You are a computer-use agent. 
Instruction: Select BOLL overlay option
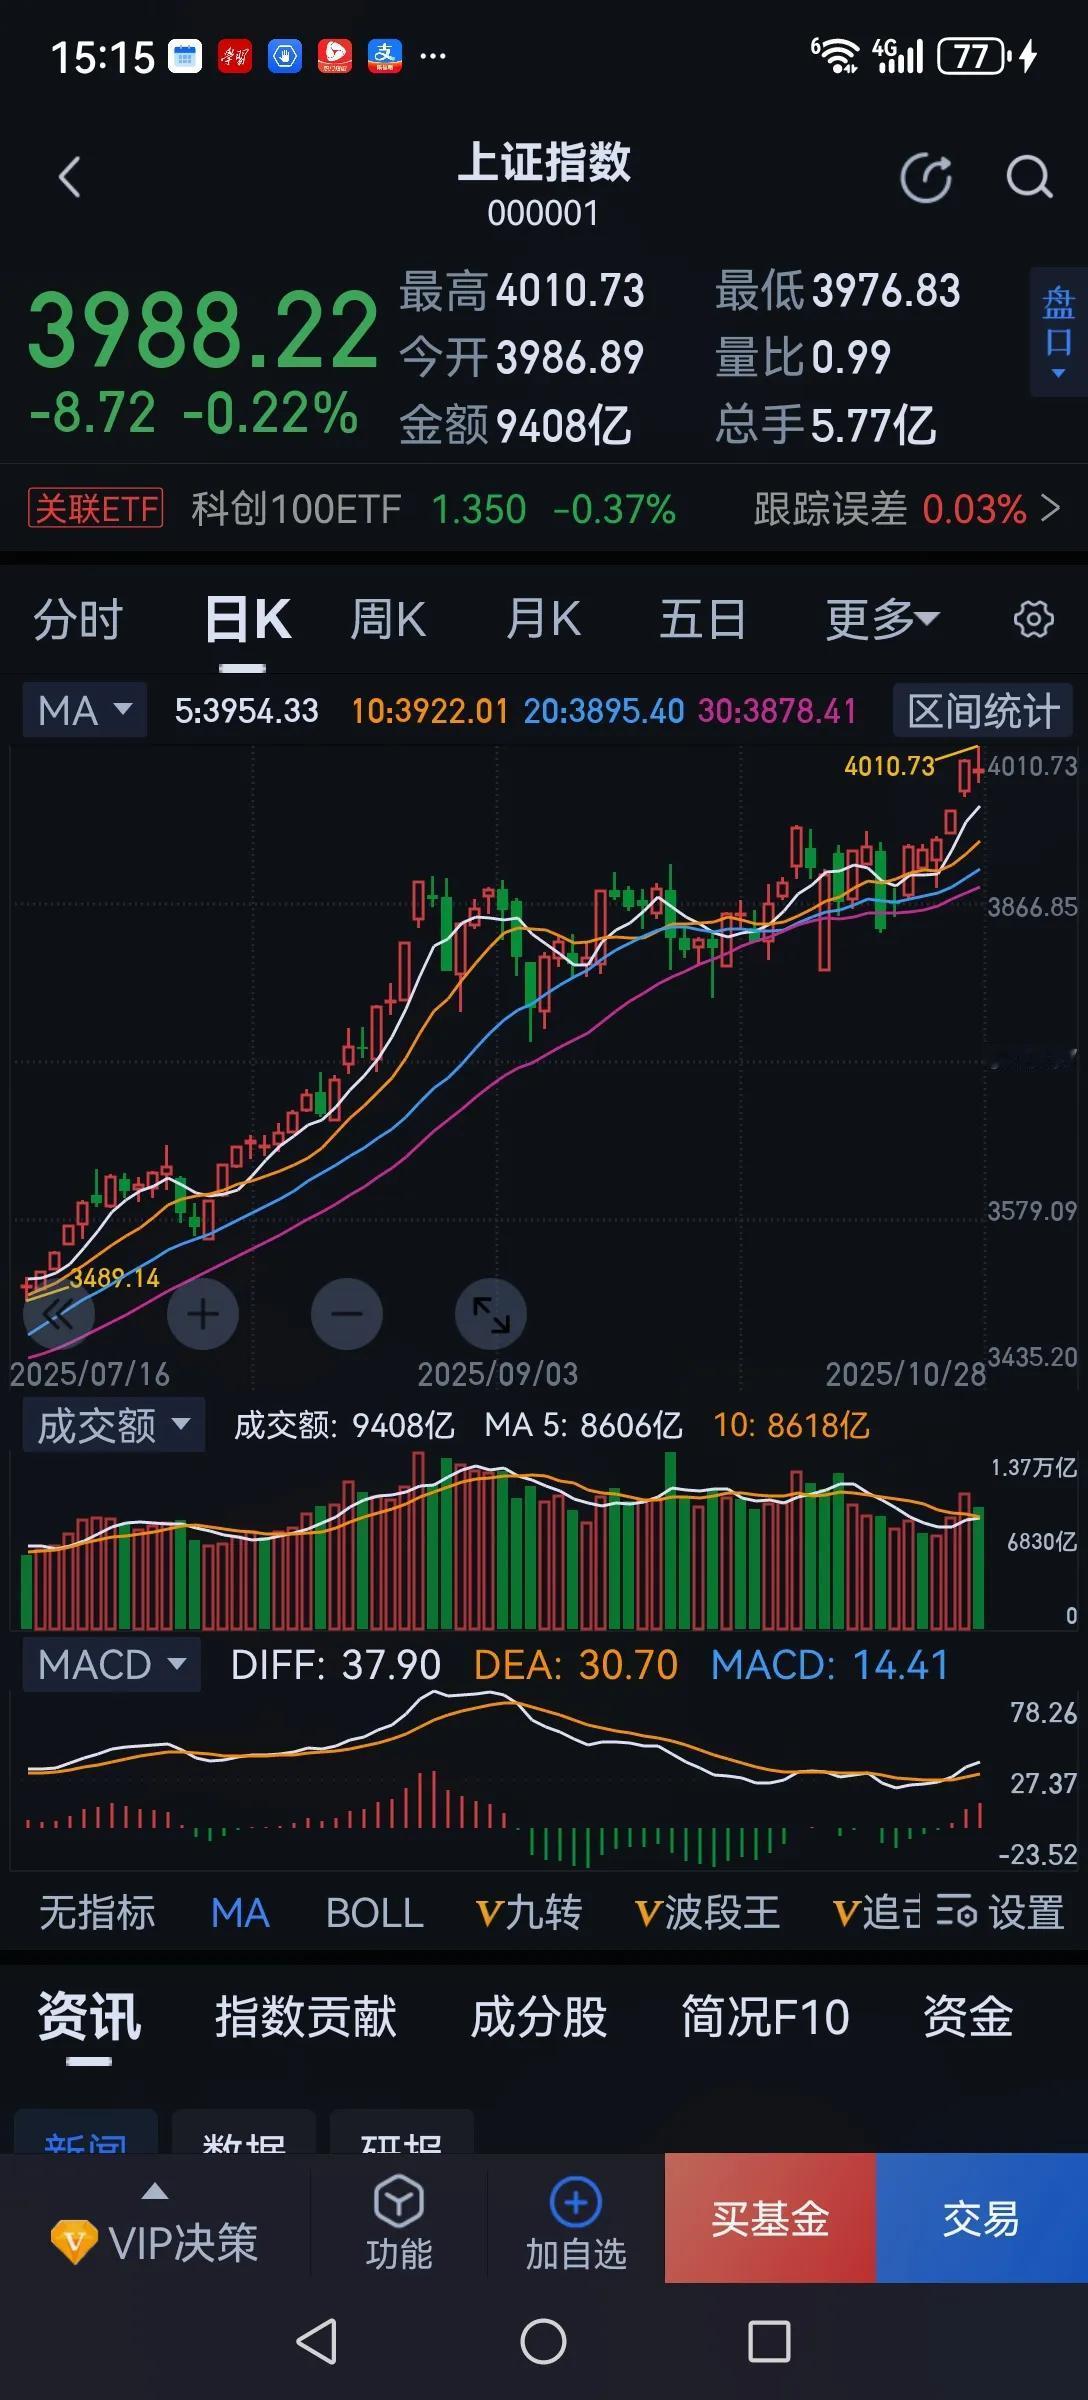[375, 1913]
